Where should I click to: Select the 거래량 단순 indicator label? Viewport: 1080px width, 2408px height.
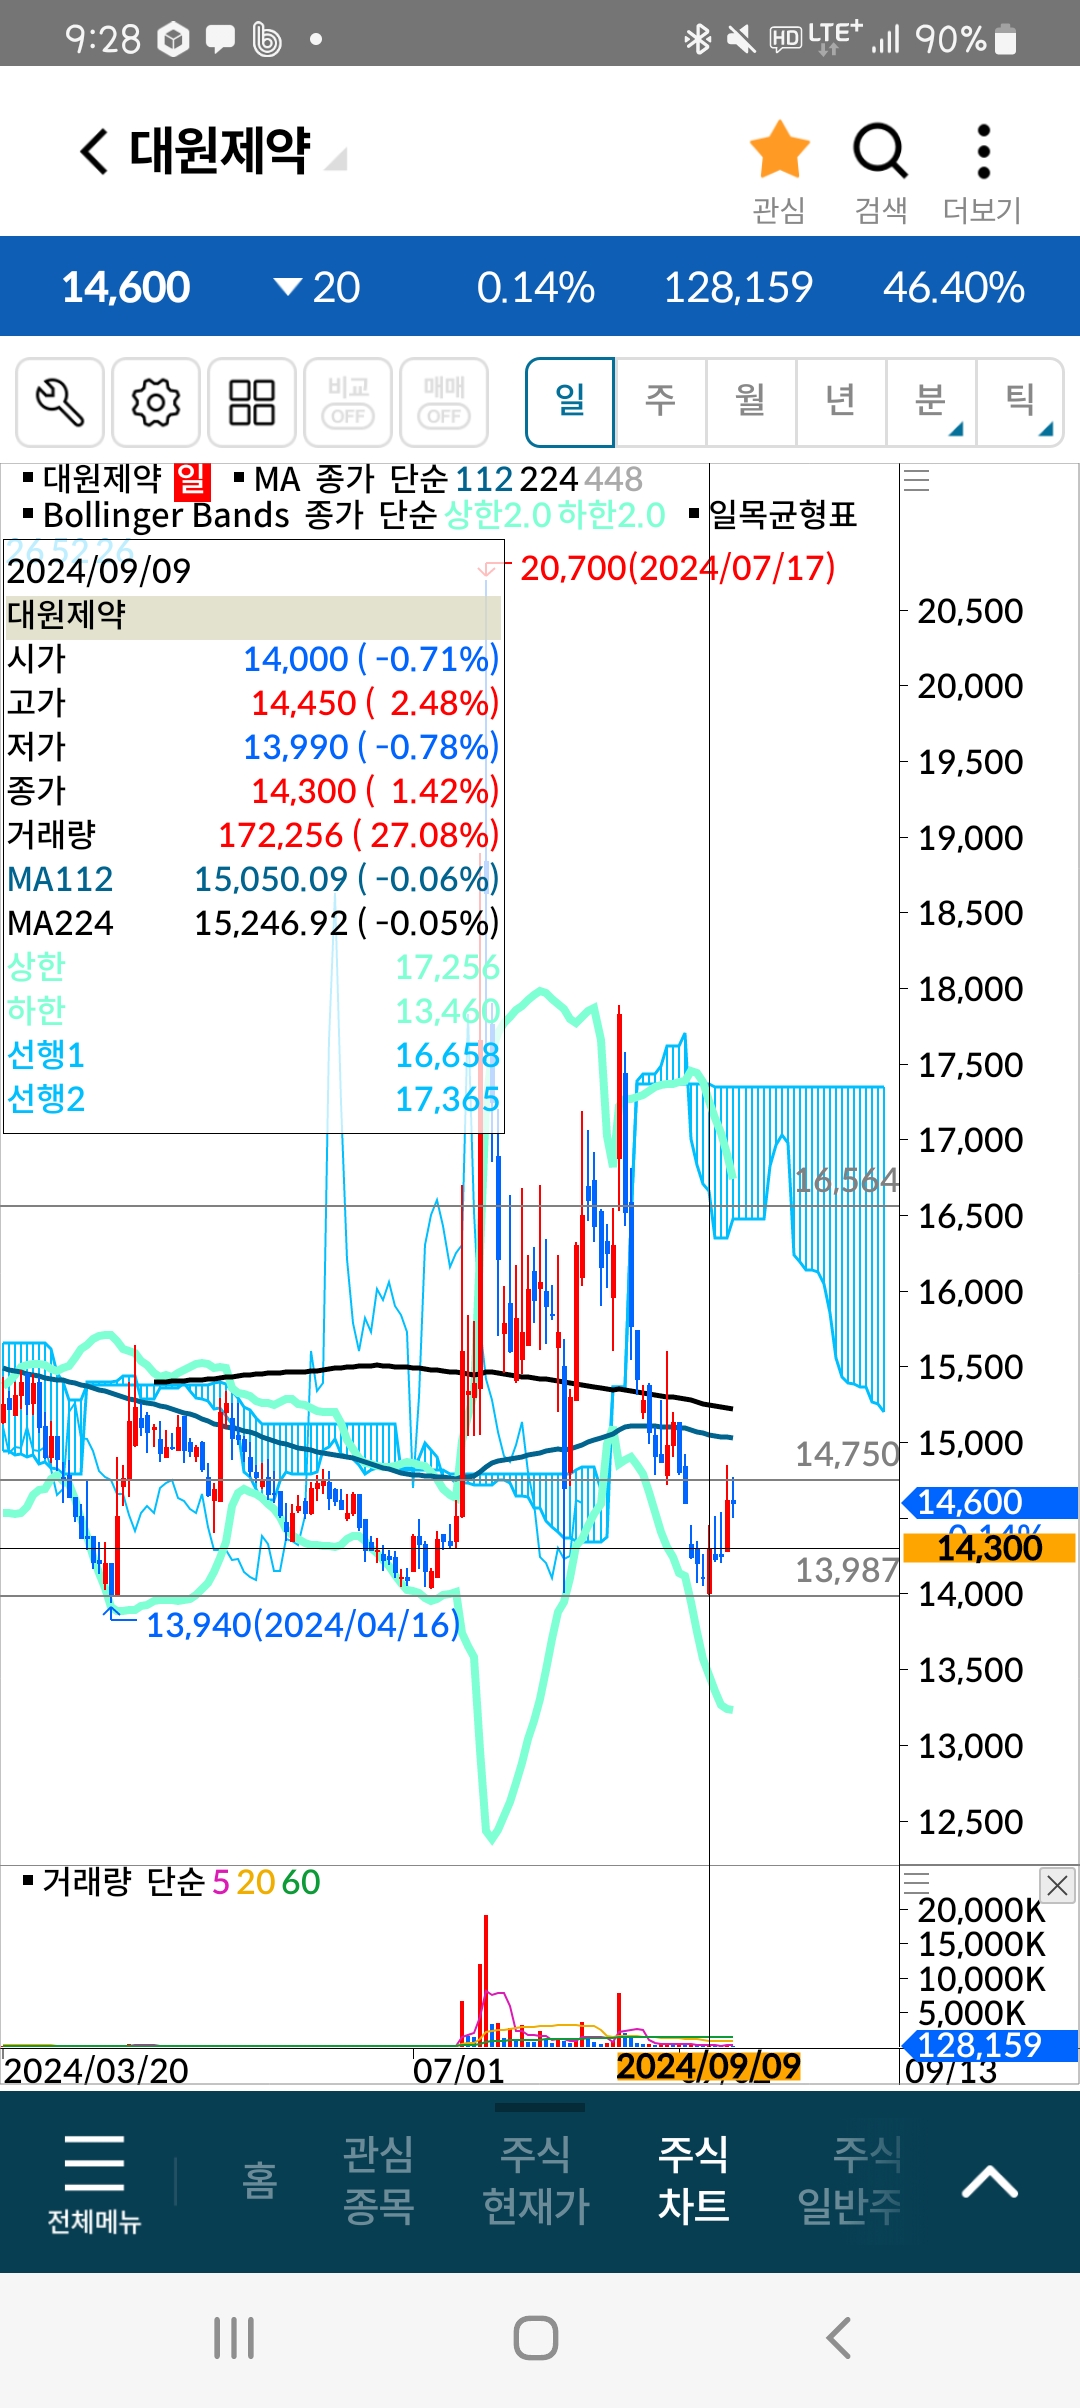click(x=123, y=1882)
